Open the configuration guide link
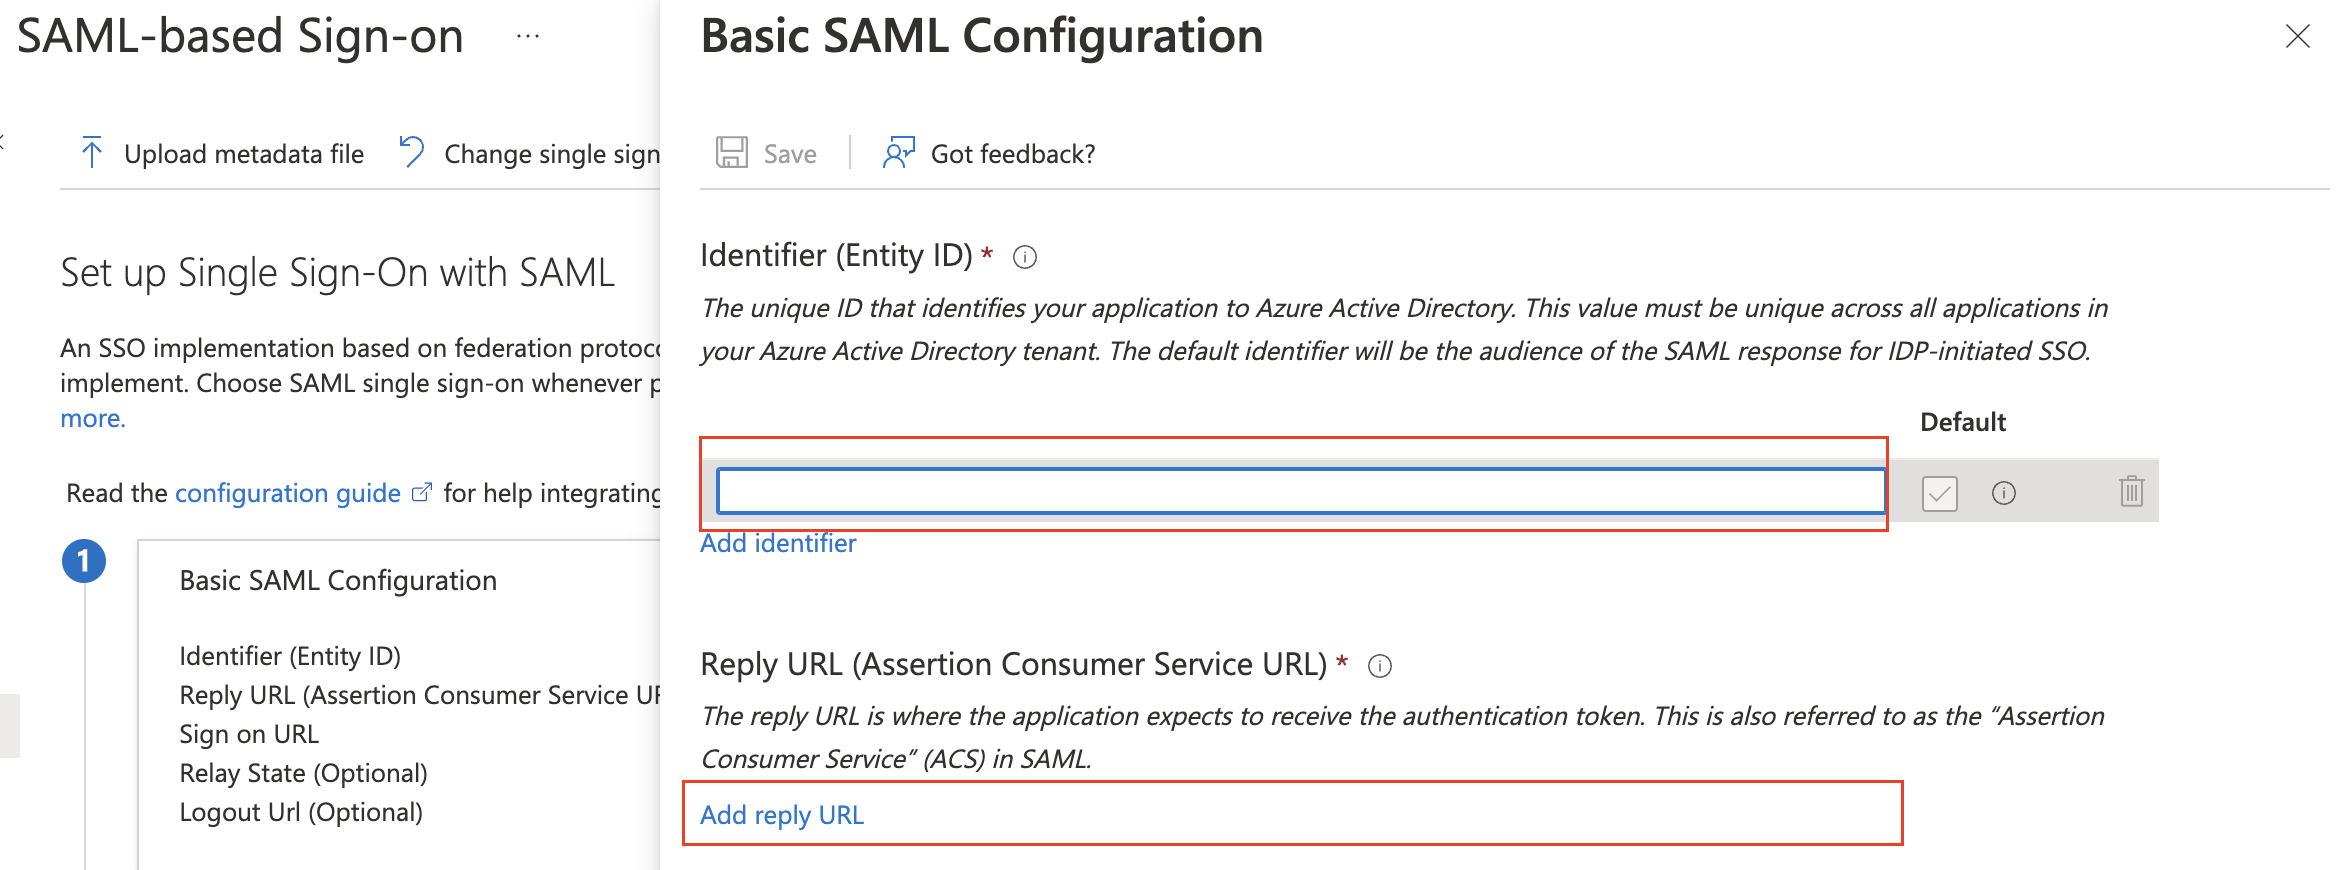2352x870 pixels. 288,493
